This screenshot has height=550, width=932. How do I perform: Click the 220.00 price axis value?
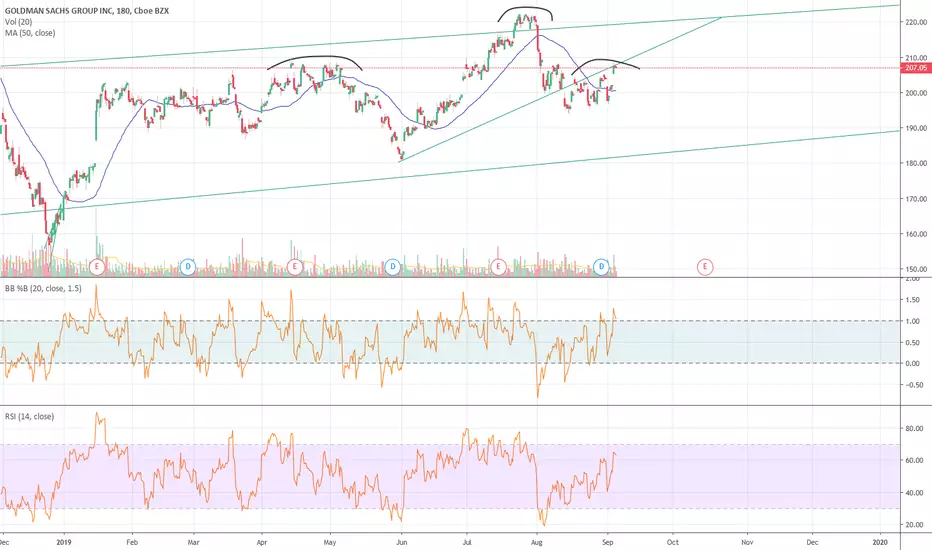click(916, 23)
